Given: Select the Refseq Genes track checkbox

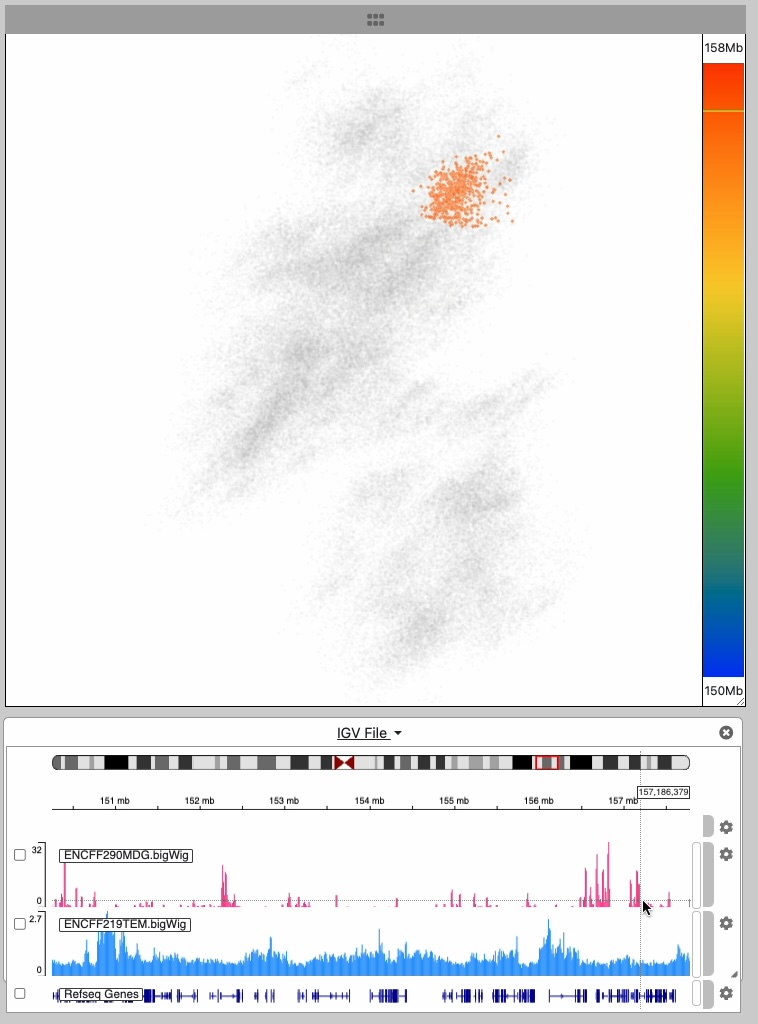Looking at the screenshot, I should tap(20, 994).
